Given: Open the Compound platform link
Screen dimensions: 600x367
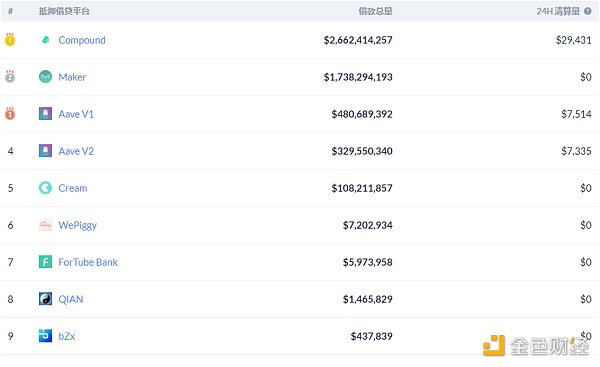Looking at the screenshot, I should 82,40.
